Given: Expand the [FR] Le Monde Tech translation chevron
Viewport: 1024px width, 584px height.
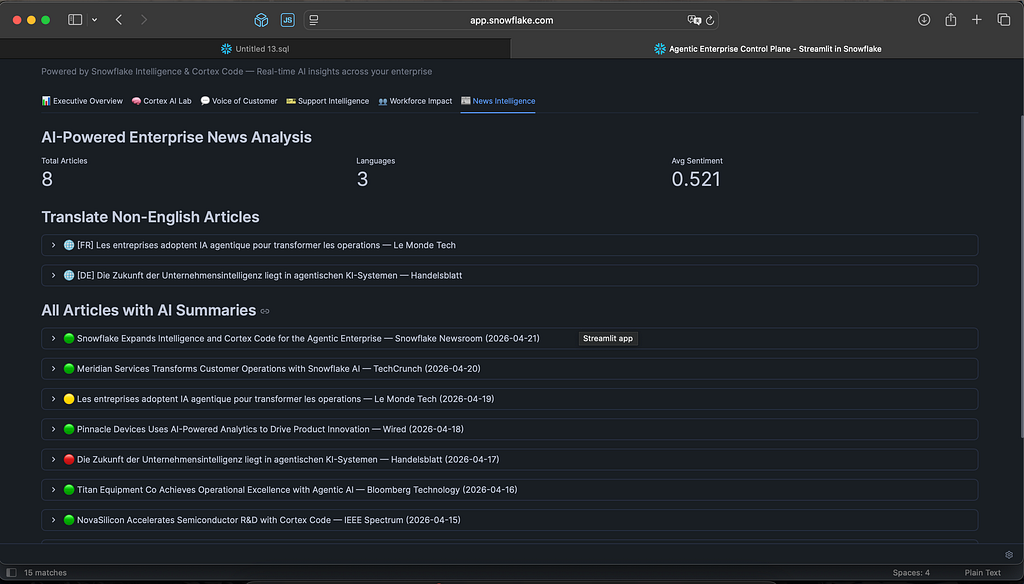Looking at the screenshot, I should (53, 245).
